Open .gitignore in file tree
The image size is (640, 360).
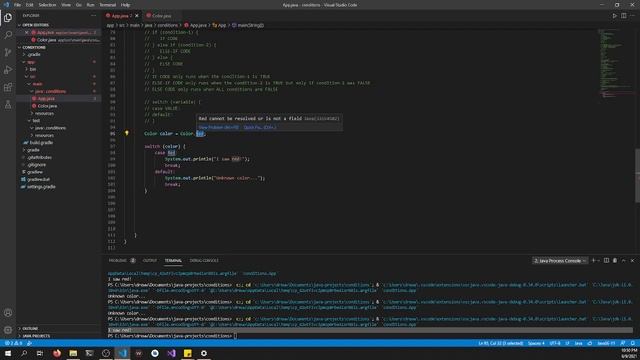tap(37, 164)
